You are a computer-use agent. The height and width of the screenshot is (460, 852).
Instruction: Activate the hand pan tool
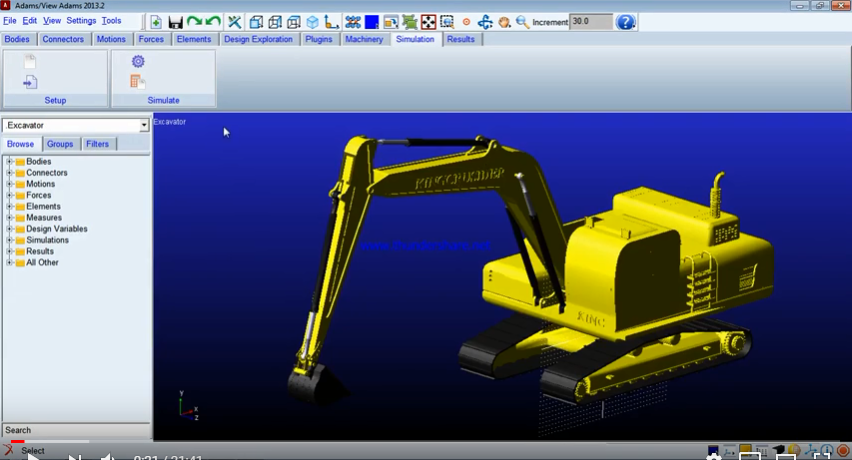[504, 22]
